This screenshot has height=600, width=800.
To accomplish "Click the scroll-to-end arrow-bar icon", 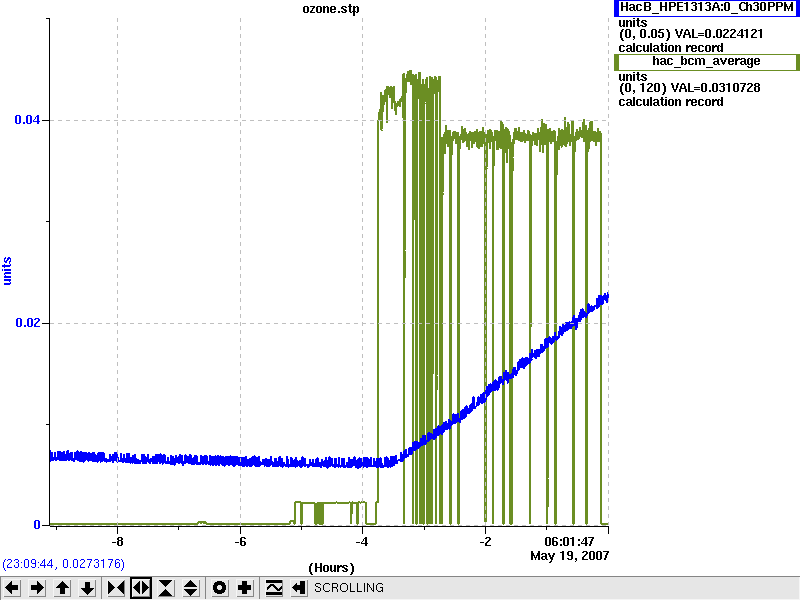I will (x=299, y=588).
